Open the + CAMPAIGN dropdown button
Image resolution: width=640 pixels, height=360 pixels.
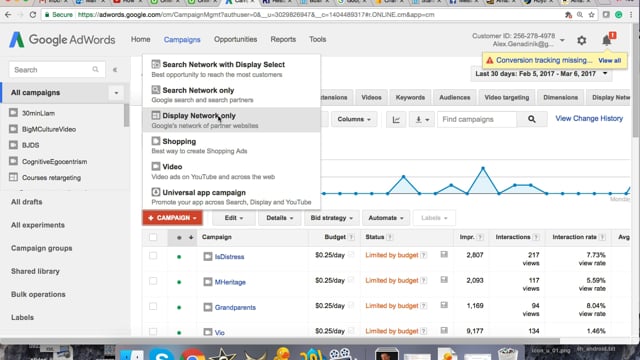(172, 218)
